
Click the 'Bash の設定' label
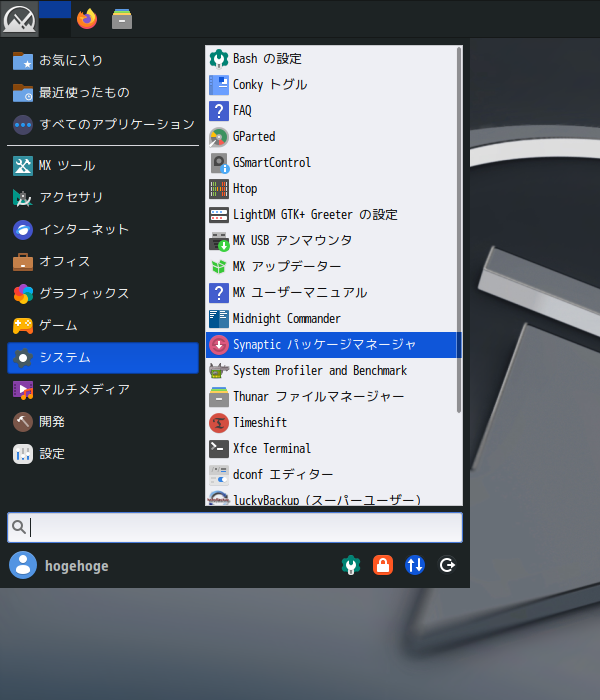267,58
